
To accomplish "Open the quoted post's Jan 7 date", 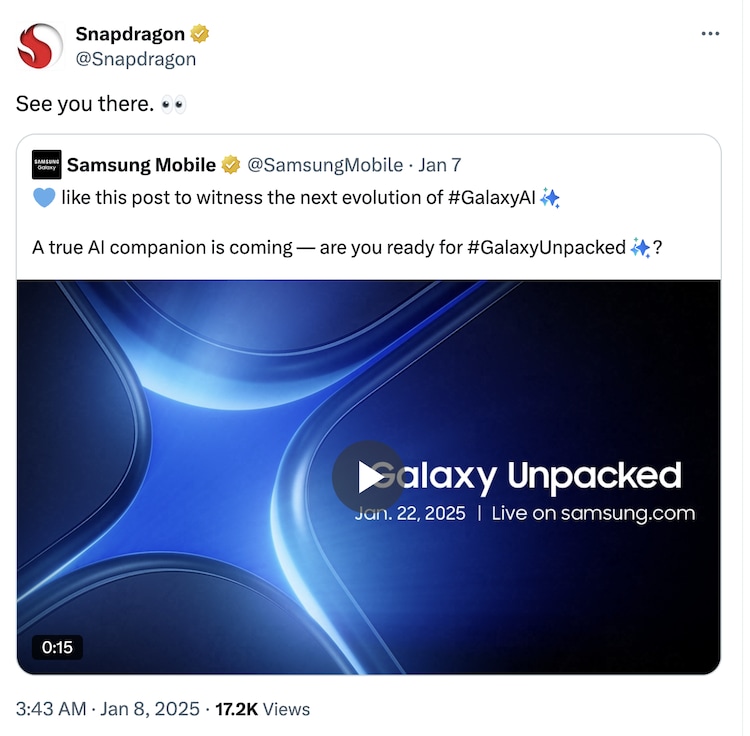I will coord(440,164).
